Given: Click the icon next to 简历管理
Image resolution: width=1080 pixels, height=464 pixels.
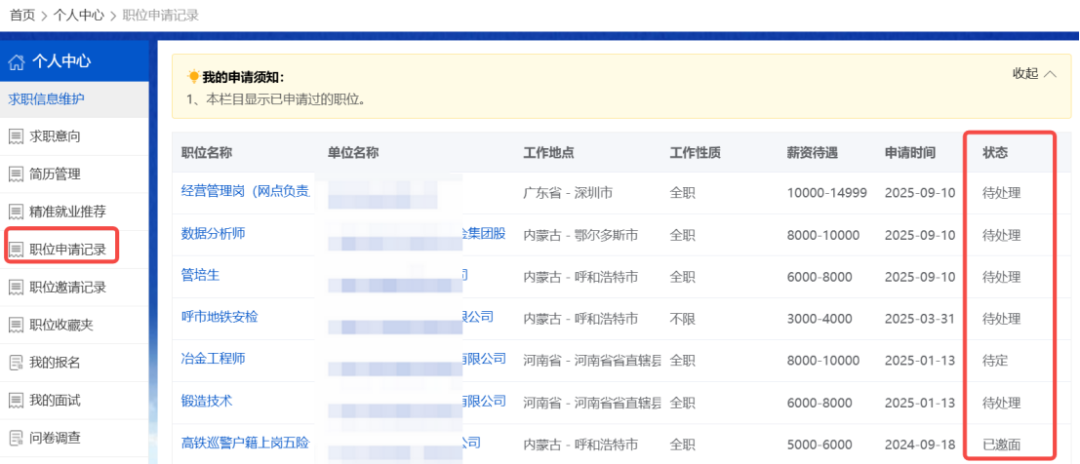Looking at the screenshot, I should [x=16, y=174].
